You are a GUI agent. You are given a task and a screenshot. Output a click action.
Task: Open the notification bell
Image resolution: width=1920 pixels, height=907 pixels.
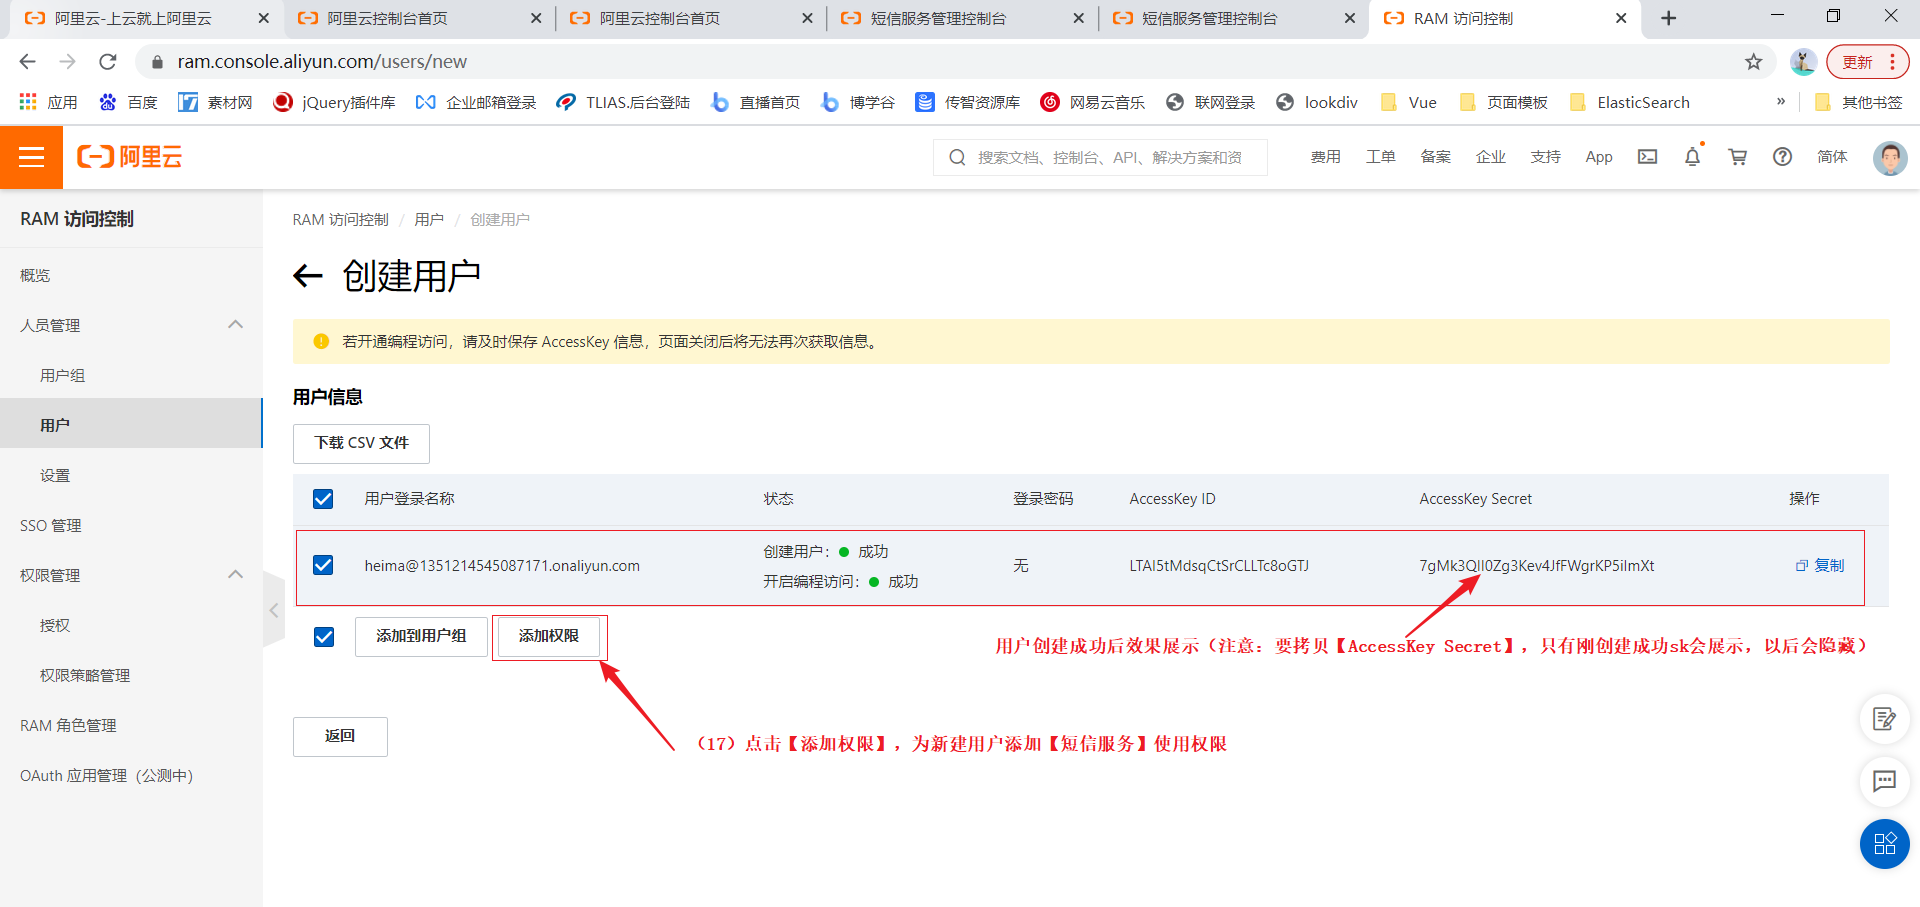click(x=1692, y=157)
